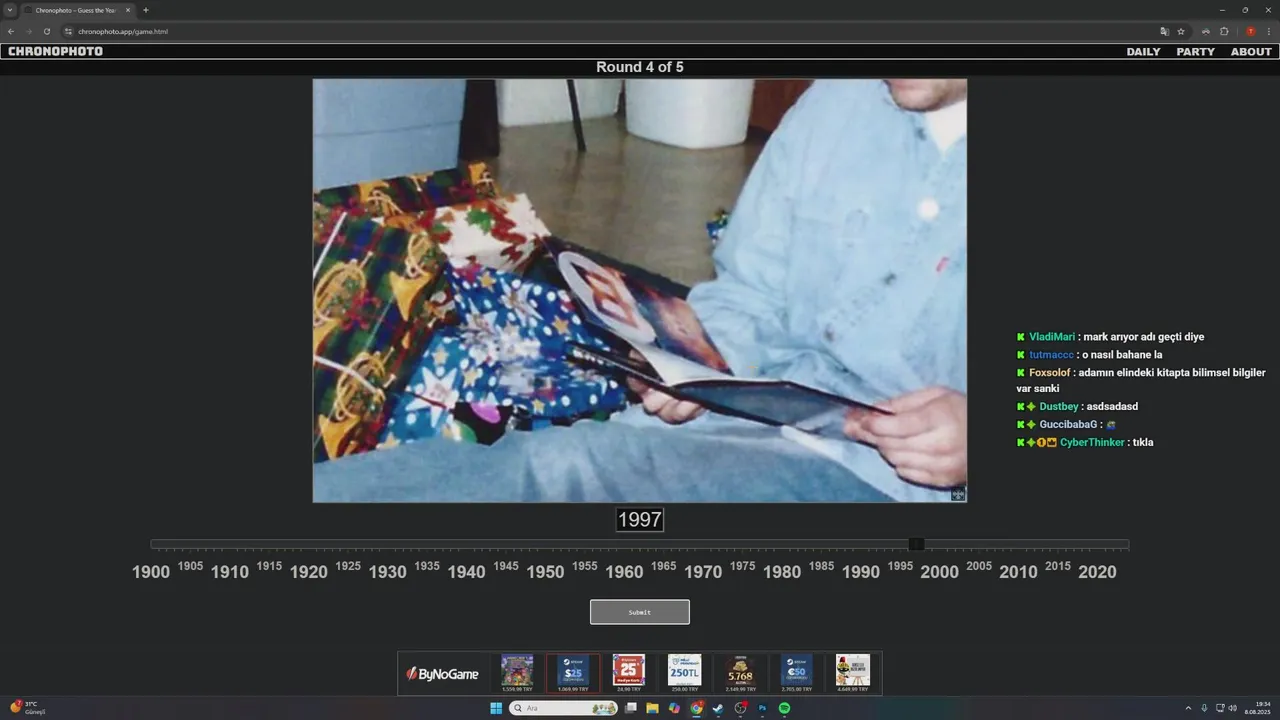
Task: Submit the year guess
Action: click(x=639, y=612)
